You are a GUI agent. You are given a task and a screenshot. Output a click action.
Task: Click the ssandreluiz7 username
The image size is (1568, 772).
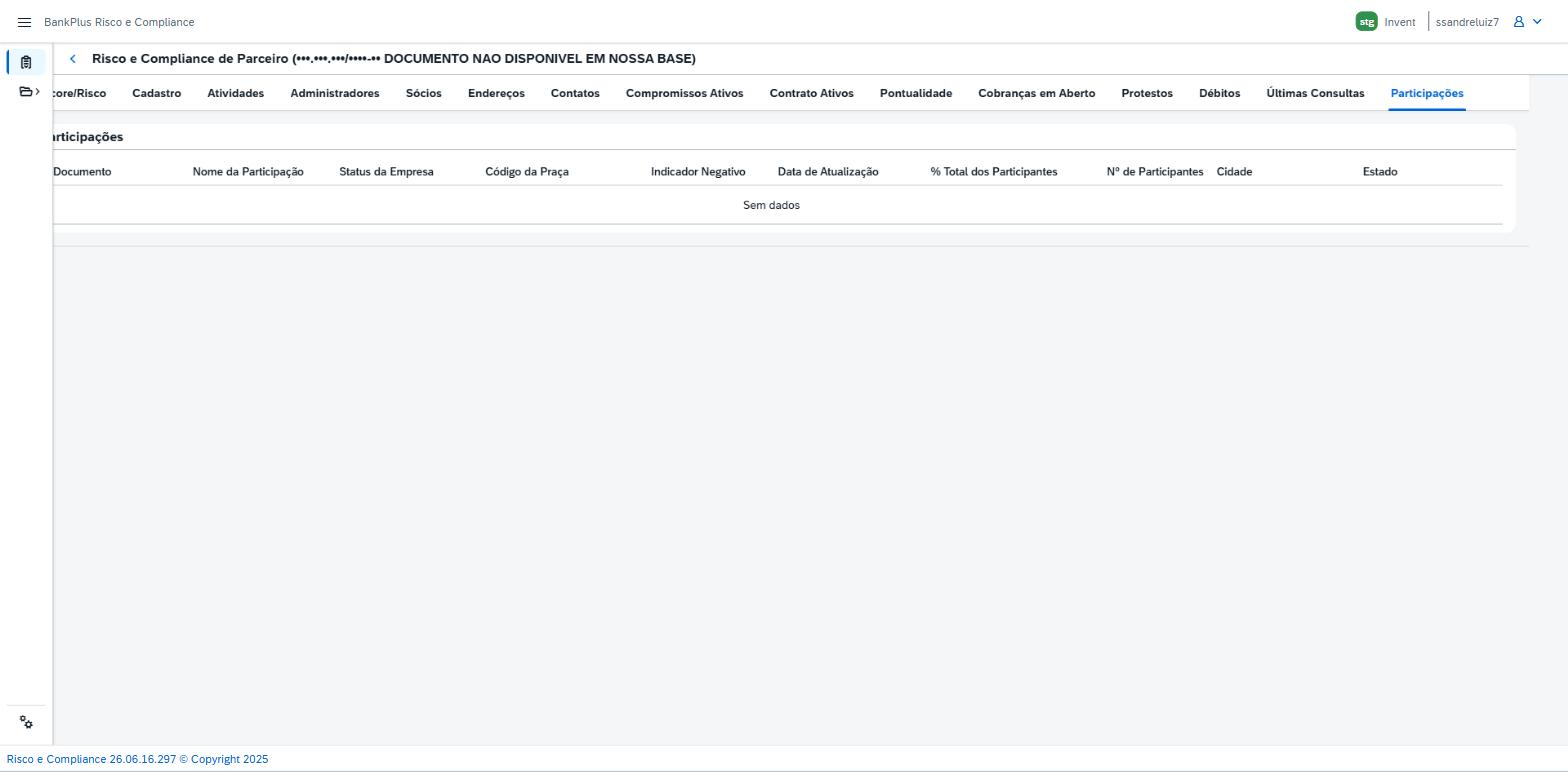(1467, 22)
